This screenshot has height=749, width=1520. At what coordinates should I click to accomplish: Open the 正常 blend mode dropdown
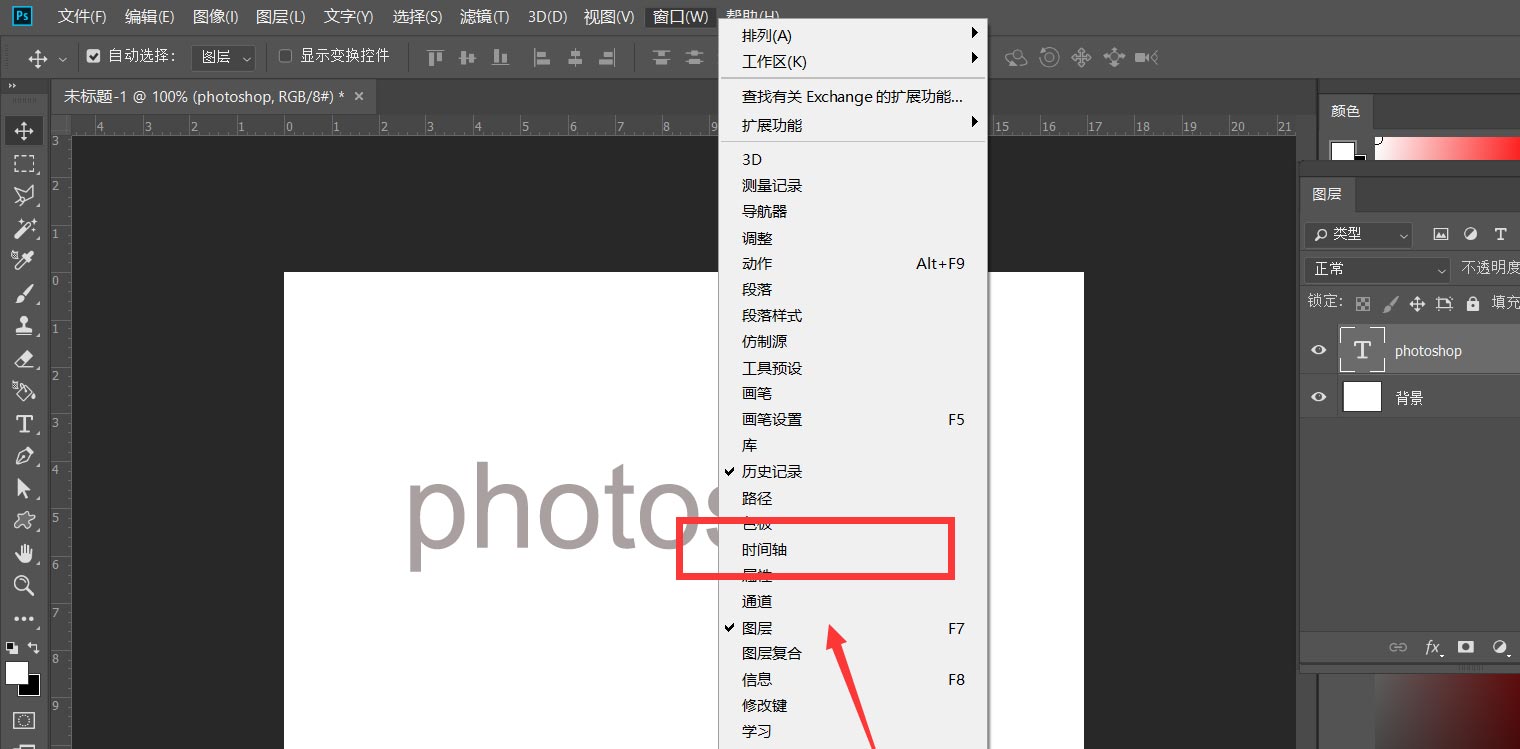[x=1377, y=269]
